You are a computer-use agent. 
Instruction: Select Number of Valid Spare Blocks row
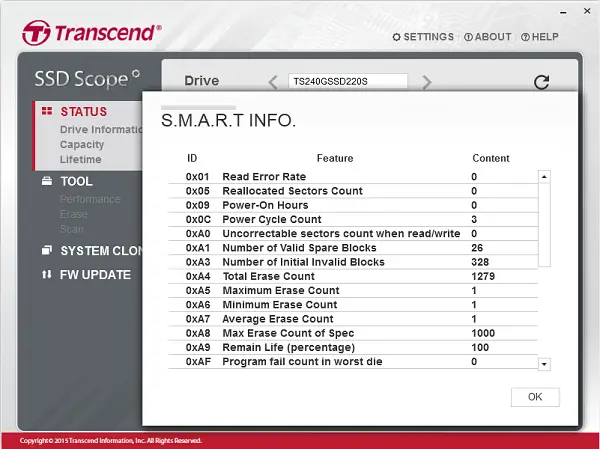tap(353, 248)
